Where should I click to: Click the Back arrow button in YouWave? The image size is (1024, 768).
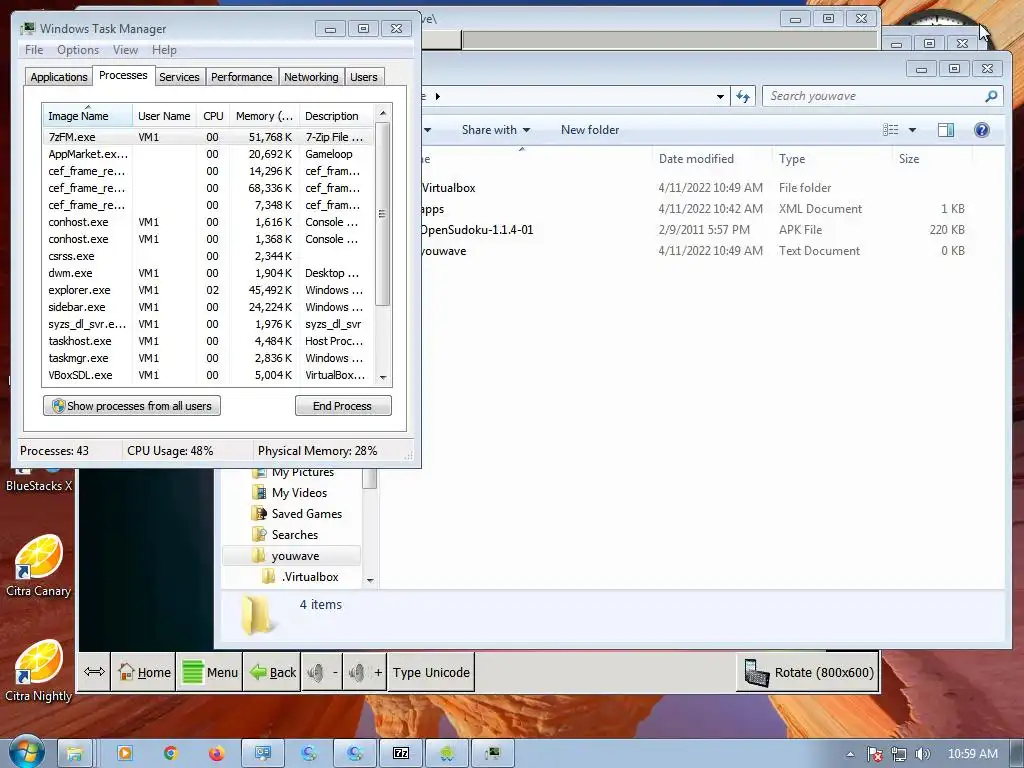click(272, 672)
